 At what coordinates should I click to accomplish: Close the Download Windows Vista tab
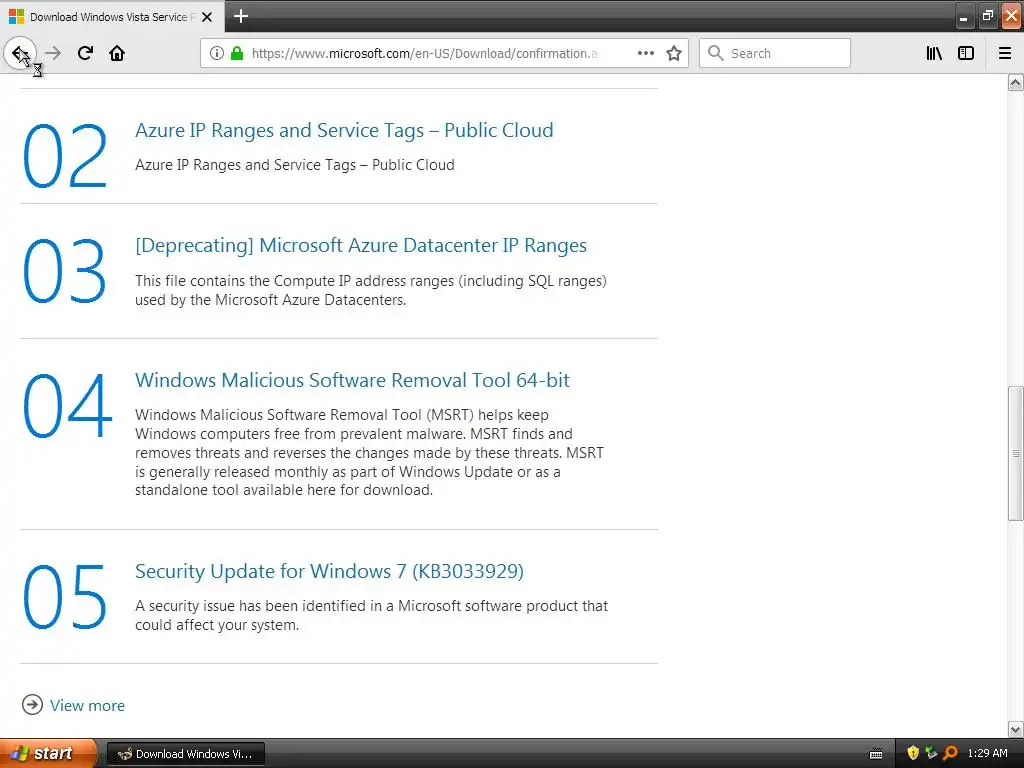click(x=207, y=17)
